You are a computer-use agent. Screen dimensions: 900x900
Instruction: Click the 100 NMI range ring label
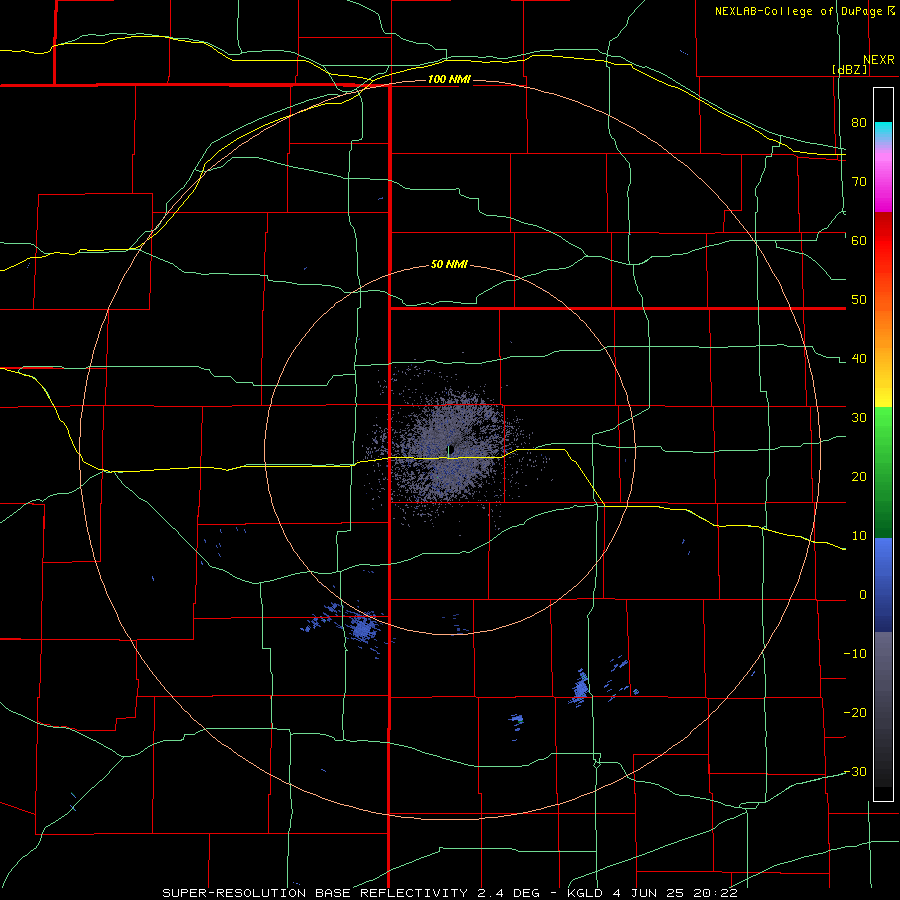[x=449, y=79]
